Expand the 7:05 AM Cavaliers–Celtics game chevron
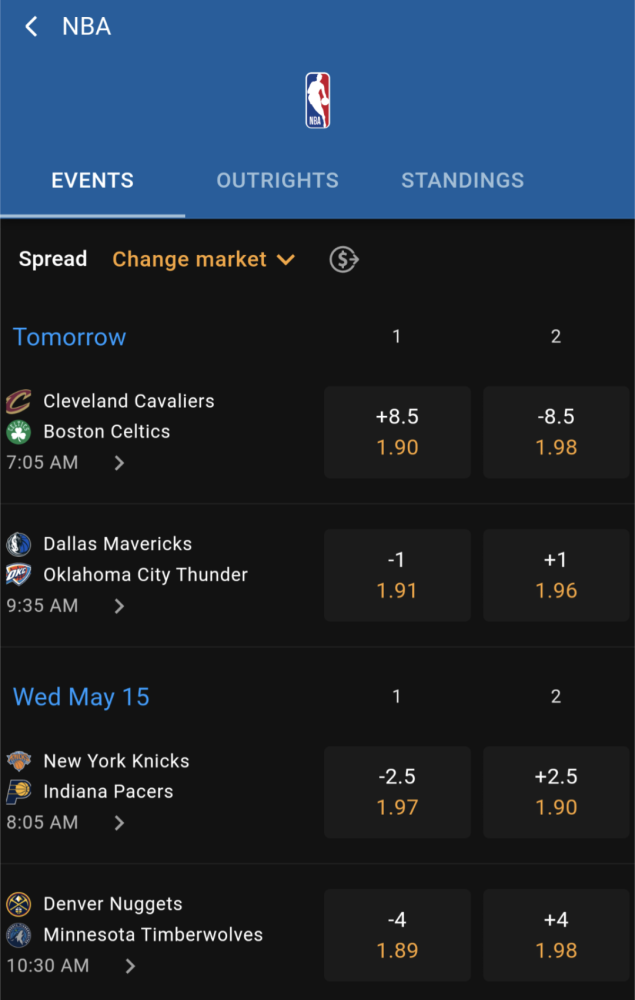This screenshot has height=1000, width=635. point(119,463)
